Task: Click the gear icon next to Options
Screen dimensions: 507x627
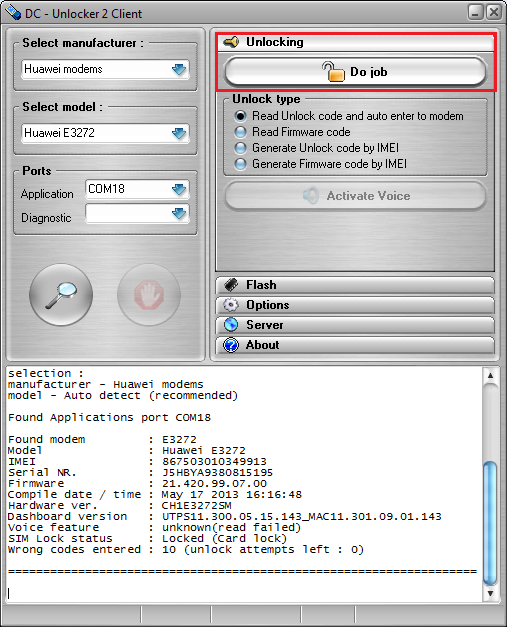Action: tap(231, 305)
